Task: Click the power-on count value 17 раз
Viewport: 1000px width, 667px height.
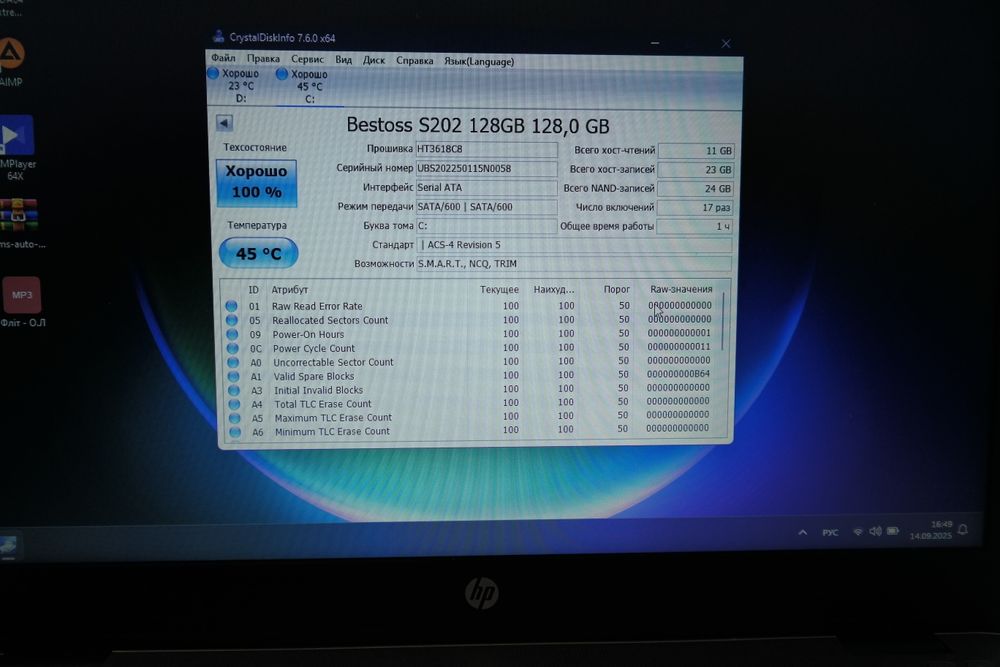Action: (695, 207)
